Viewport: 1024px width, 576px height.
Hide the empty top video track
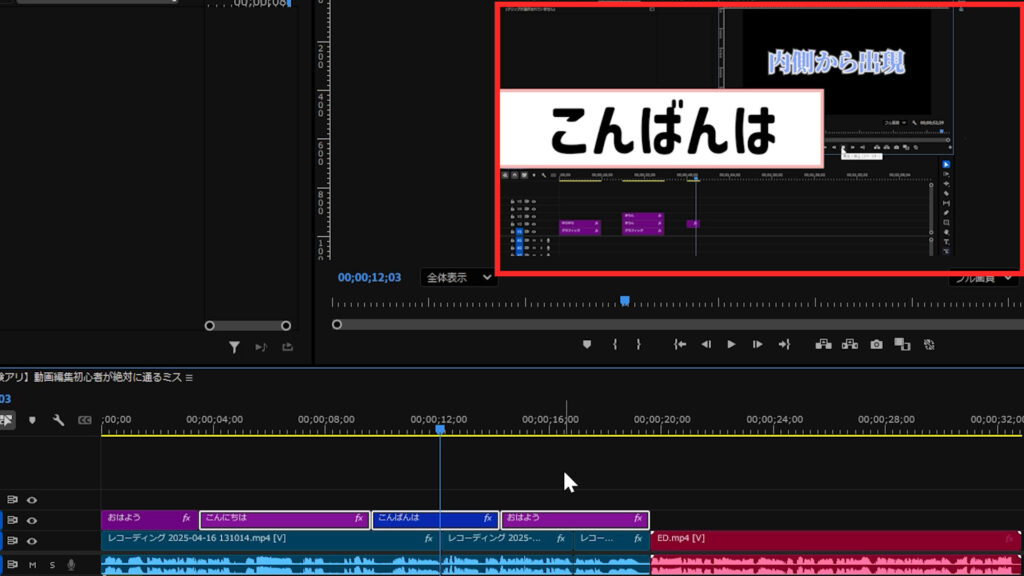click(32, 500)
